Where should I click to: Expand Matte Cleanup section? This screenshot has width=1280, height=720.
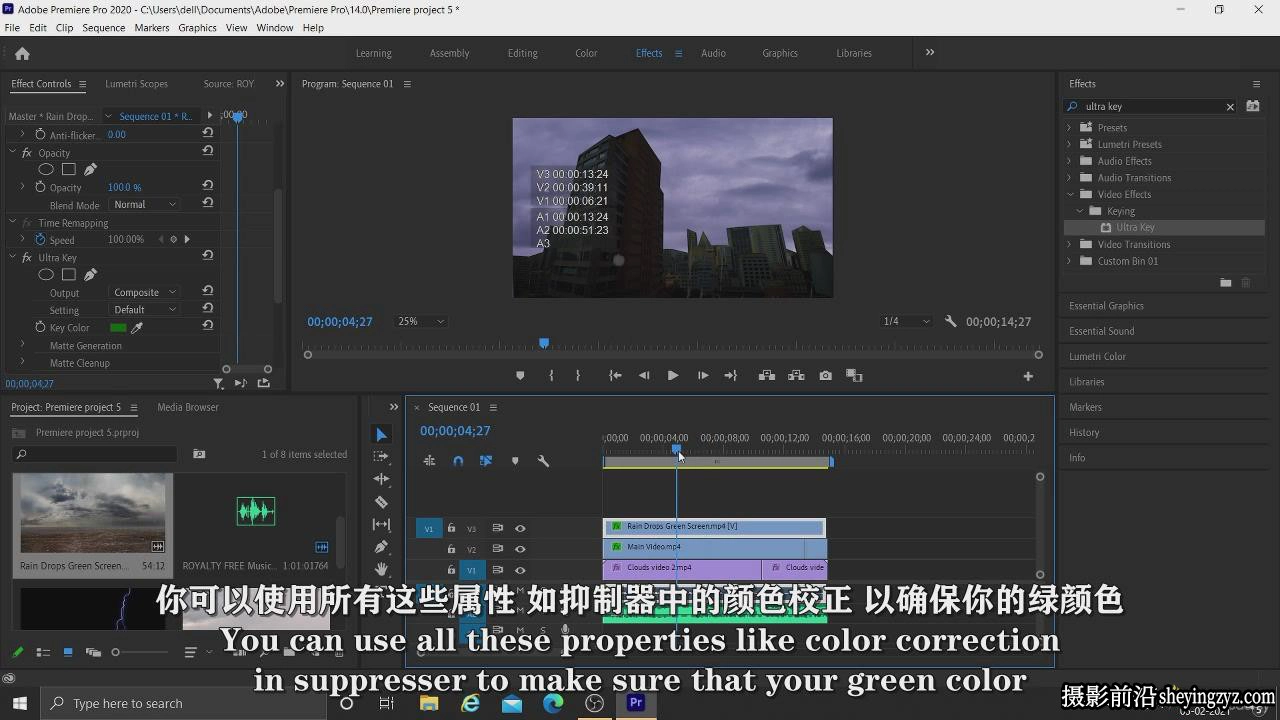22,362
